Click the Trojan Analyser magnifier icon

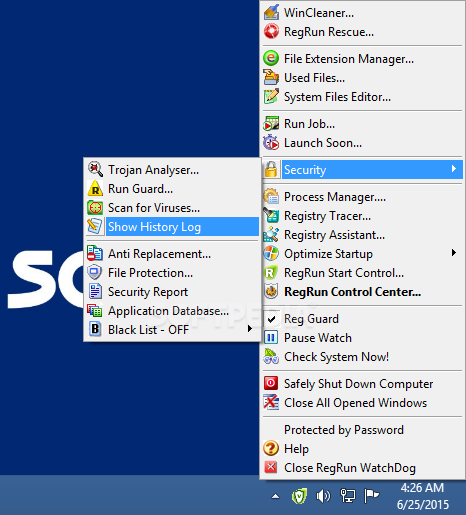point(95,170)
